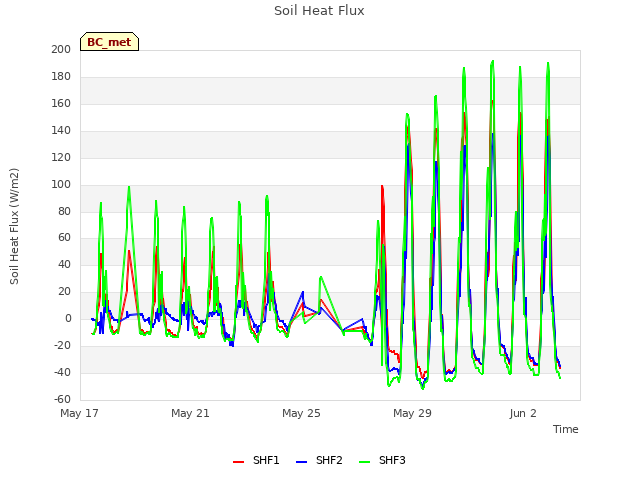Click the 40 y-axis label
This screenshot has width=640, height=480.
[x=64, y=264]
